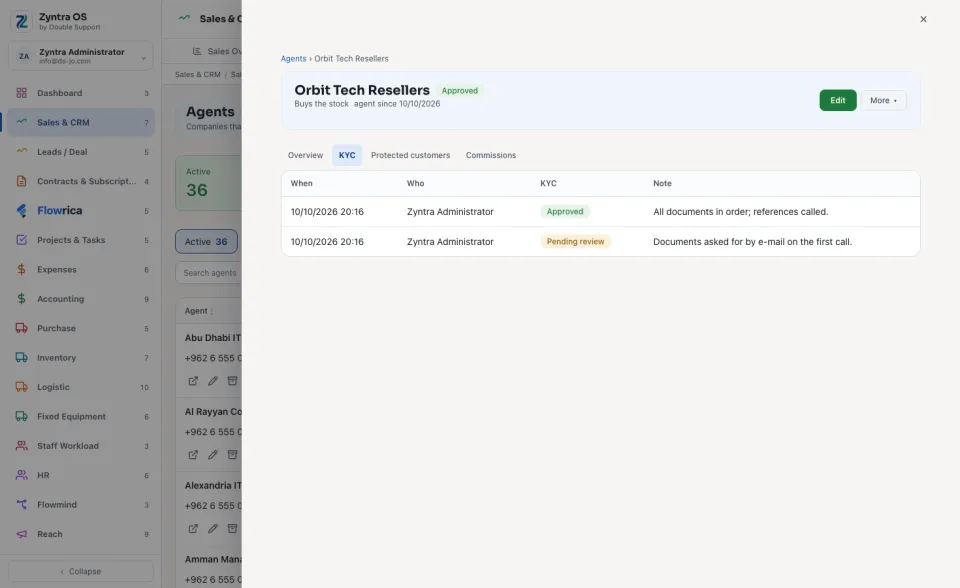Screen dimensions: 960x588
Task: Switch to the Overview tab
Action: click(x=306, y=156)
